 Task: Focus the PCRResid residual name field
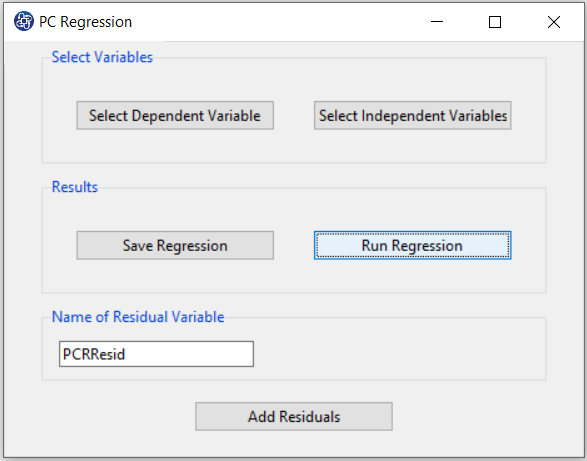tap(156, 354)
